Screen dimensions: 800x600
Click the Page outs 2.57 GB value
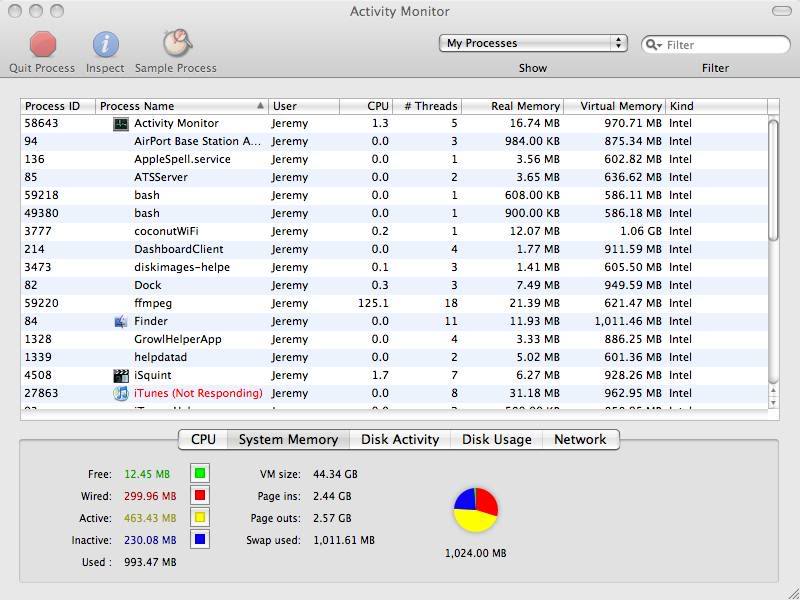pos(332,518)
